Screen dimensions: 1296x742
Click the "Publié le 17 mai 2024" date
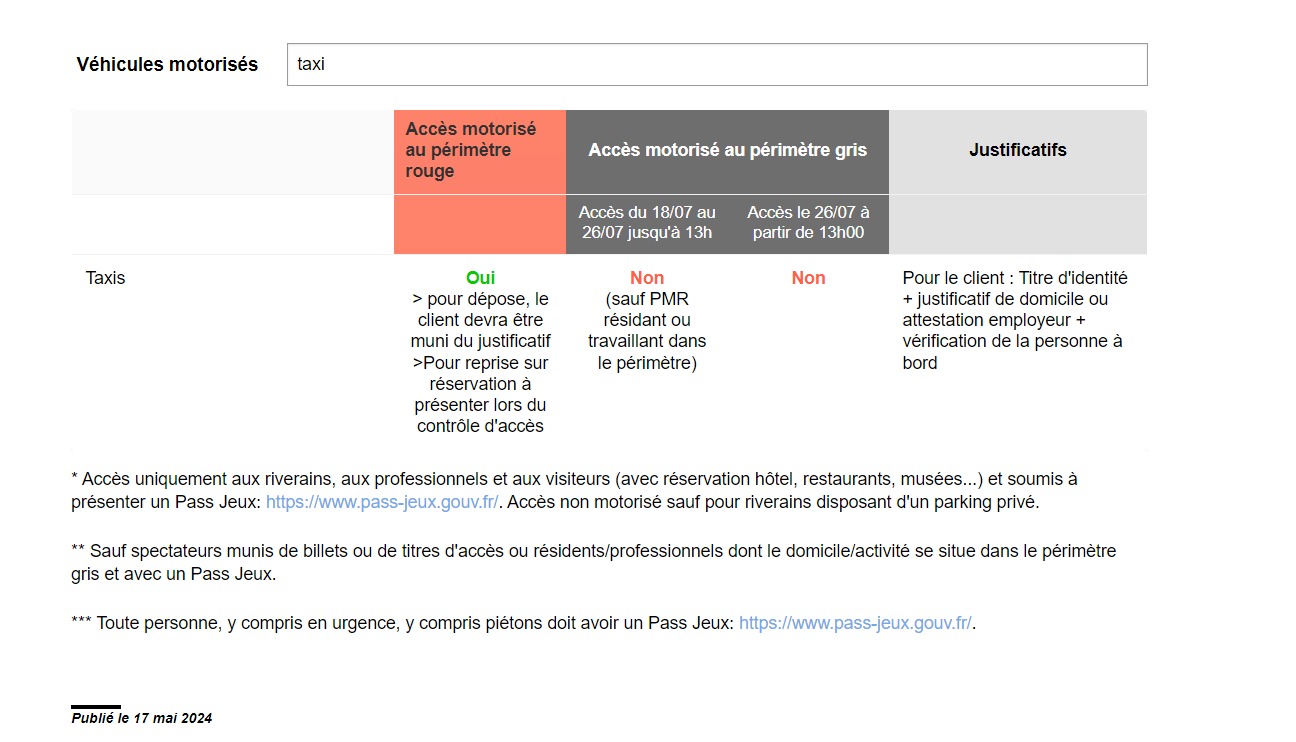tap(141, 718)
